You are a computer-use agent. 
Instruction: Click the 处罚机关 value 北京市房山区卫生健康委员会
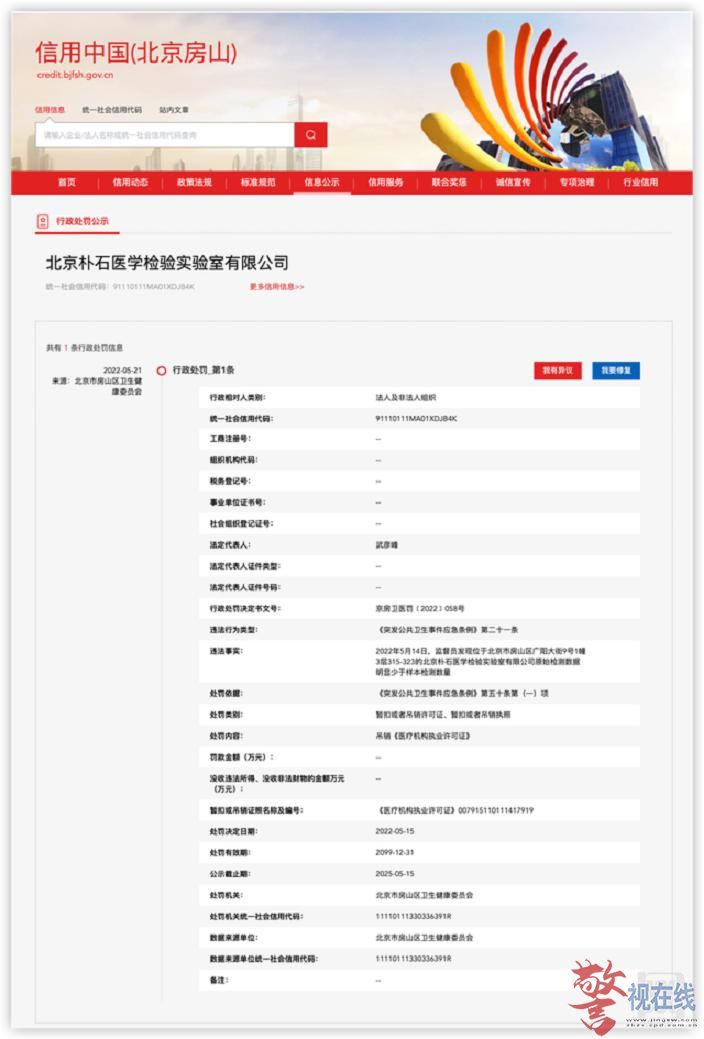tap(424, 895)
